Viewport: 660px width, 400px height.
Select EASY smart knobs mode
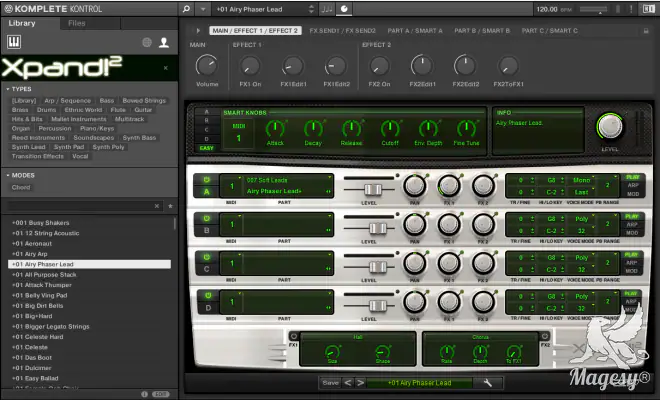pyautogui.click(x=206, y=148)
